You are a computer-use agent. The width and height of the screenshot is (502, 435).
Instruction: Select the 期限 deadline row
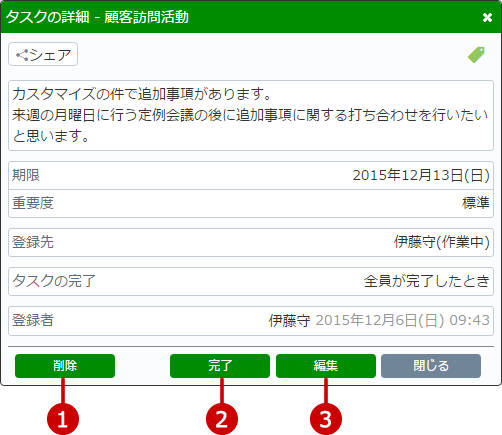[x=251, y=175]
